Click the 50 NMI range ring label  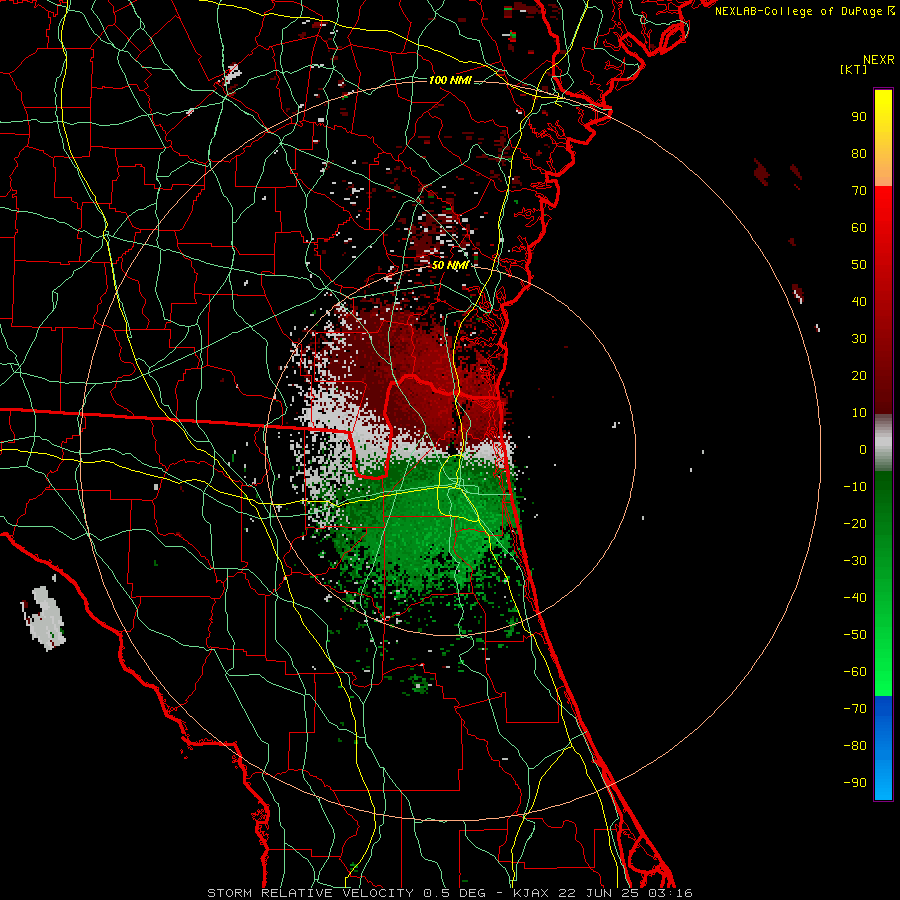coord(450,265)
